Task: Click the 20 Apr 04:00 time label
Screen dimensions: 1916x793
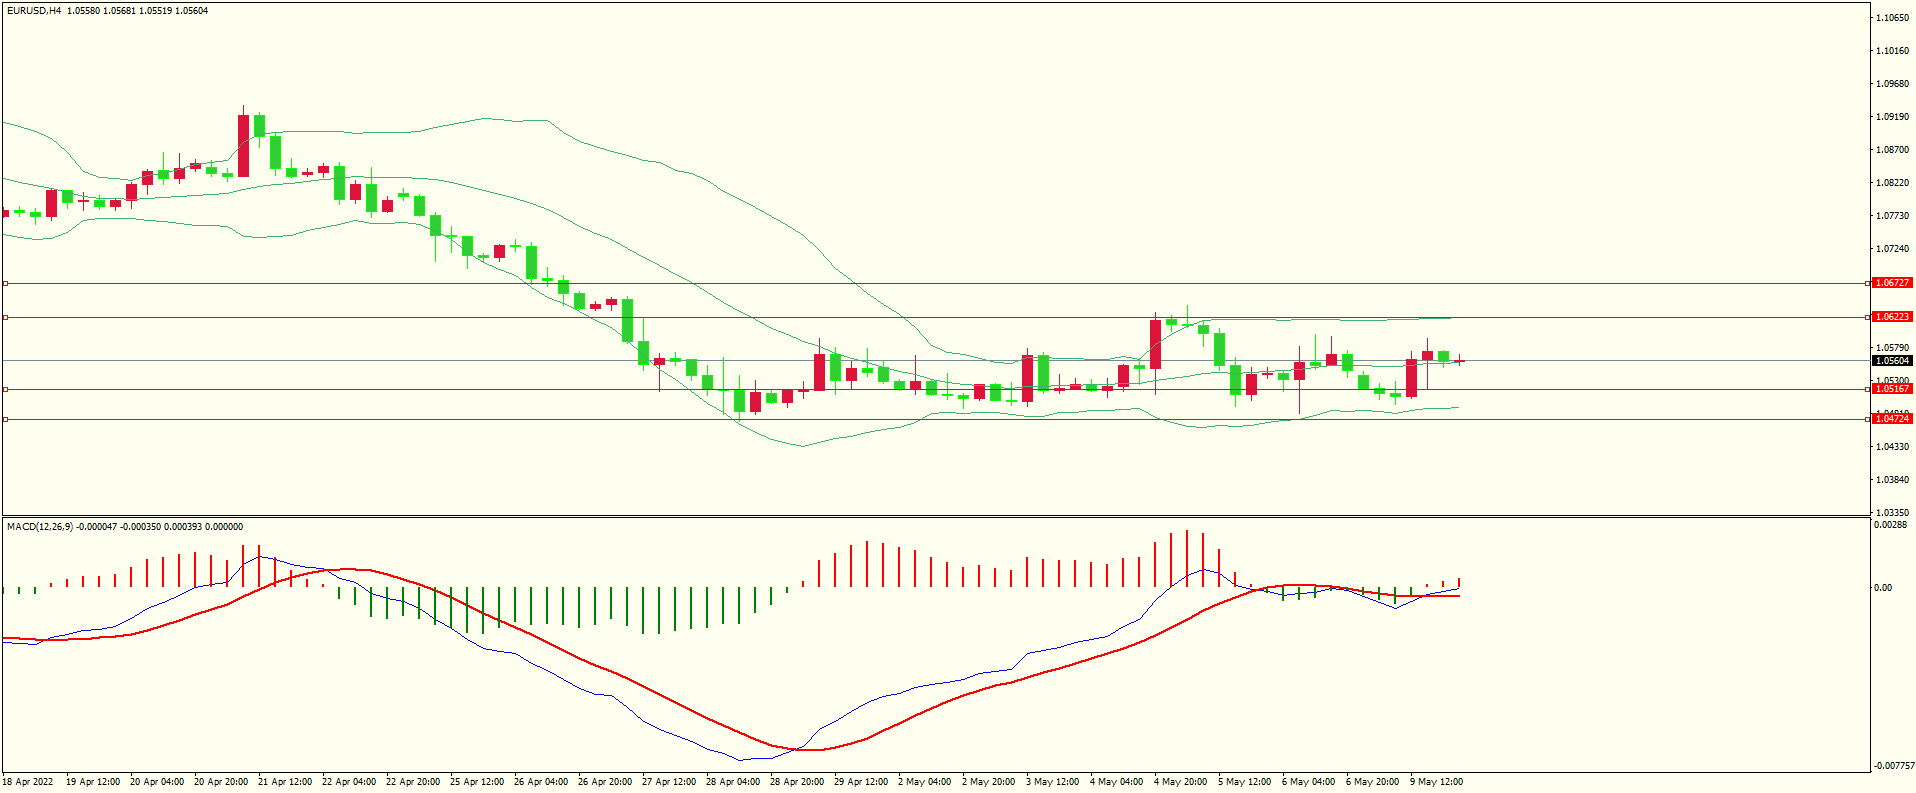Action: point(157,782)
